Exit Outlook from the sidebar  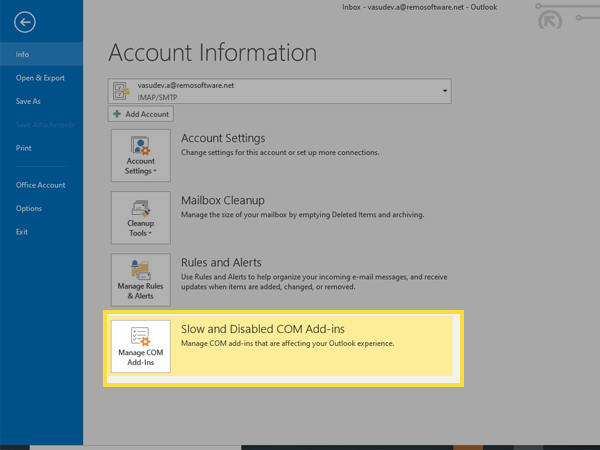point(22,232)
